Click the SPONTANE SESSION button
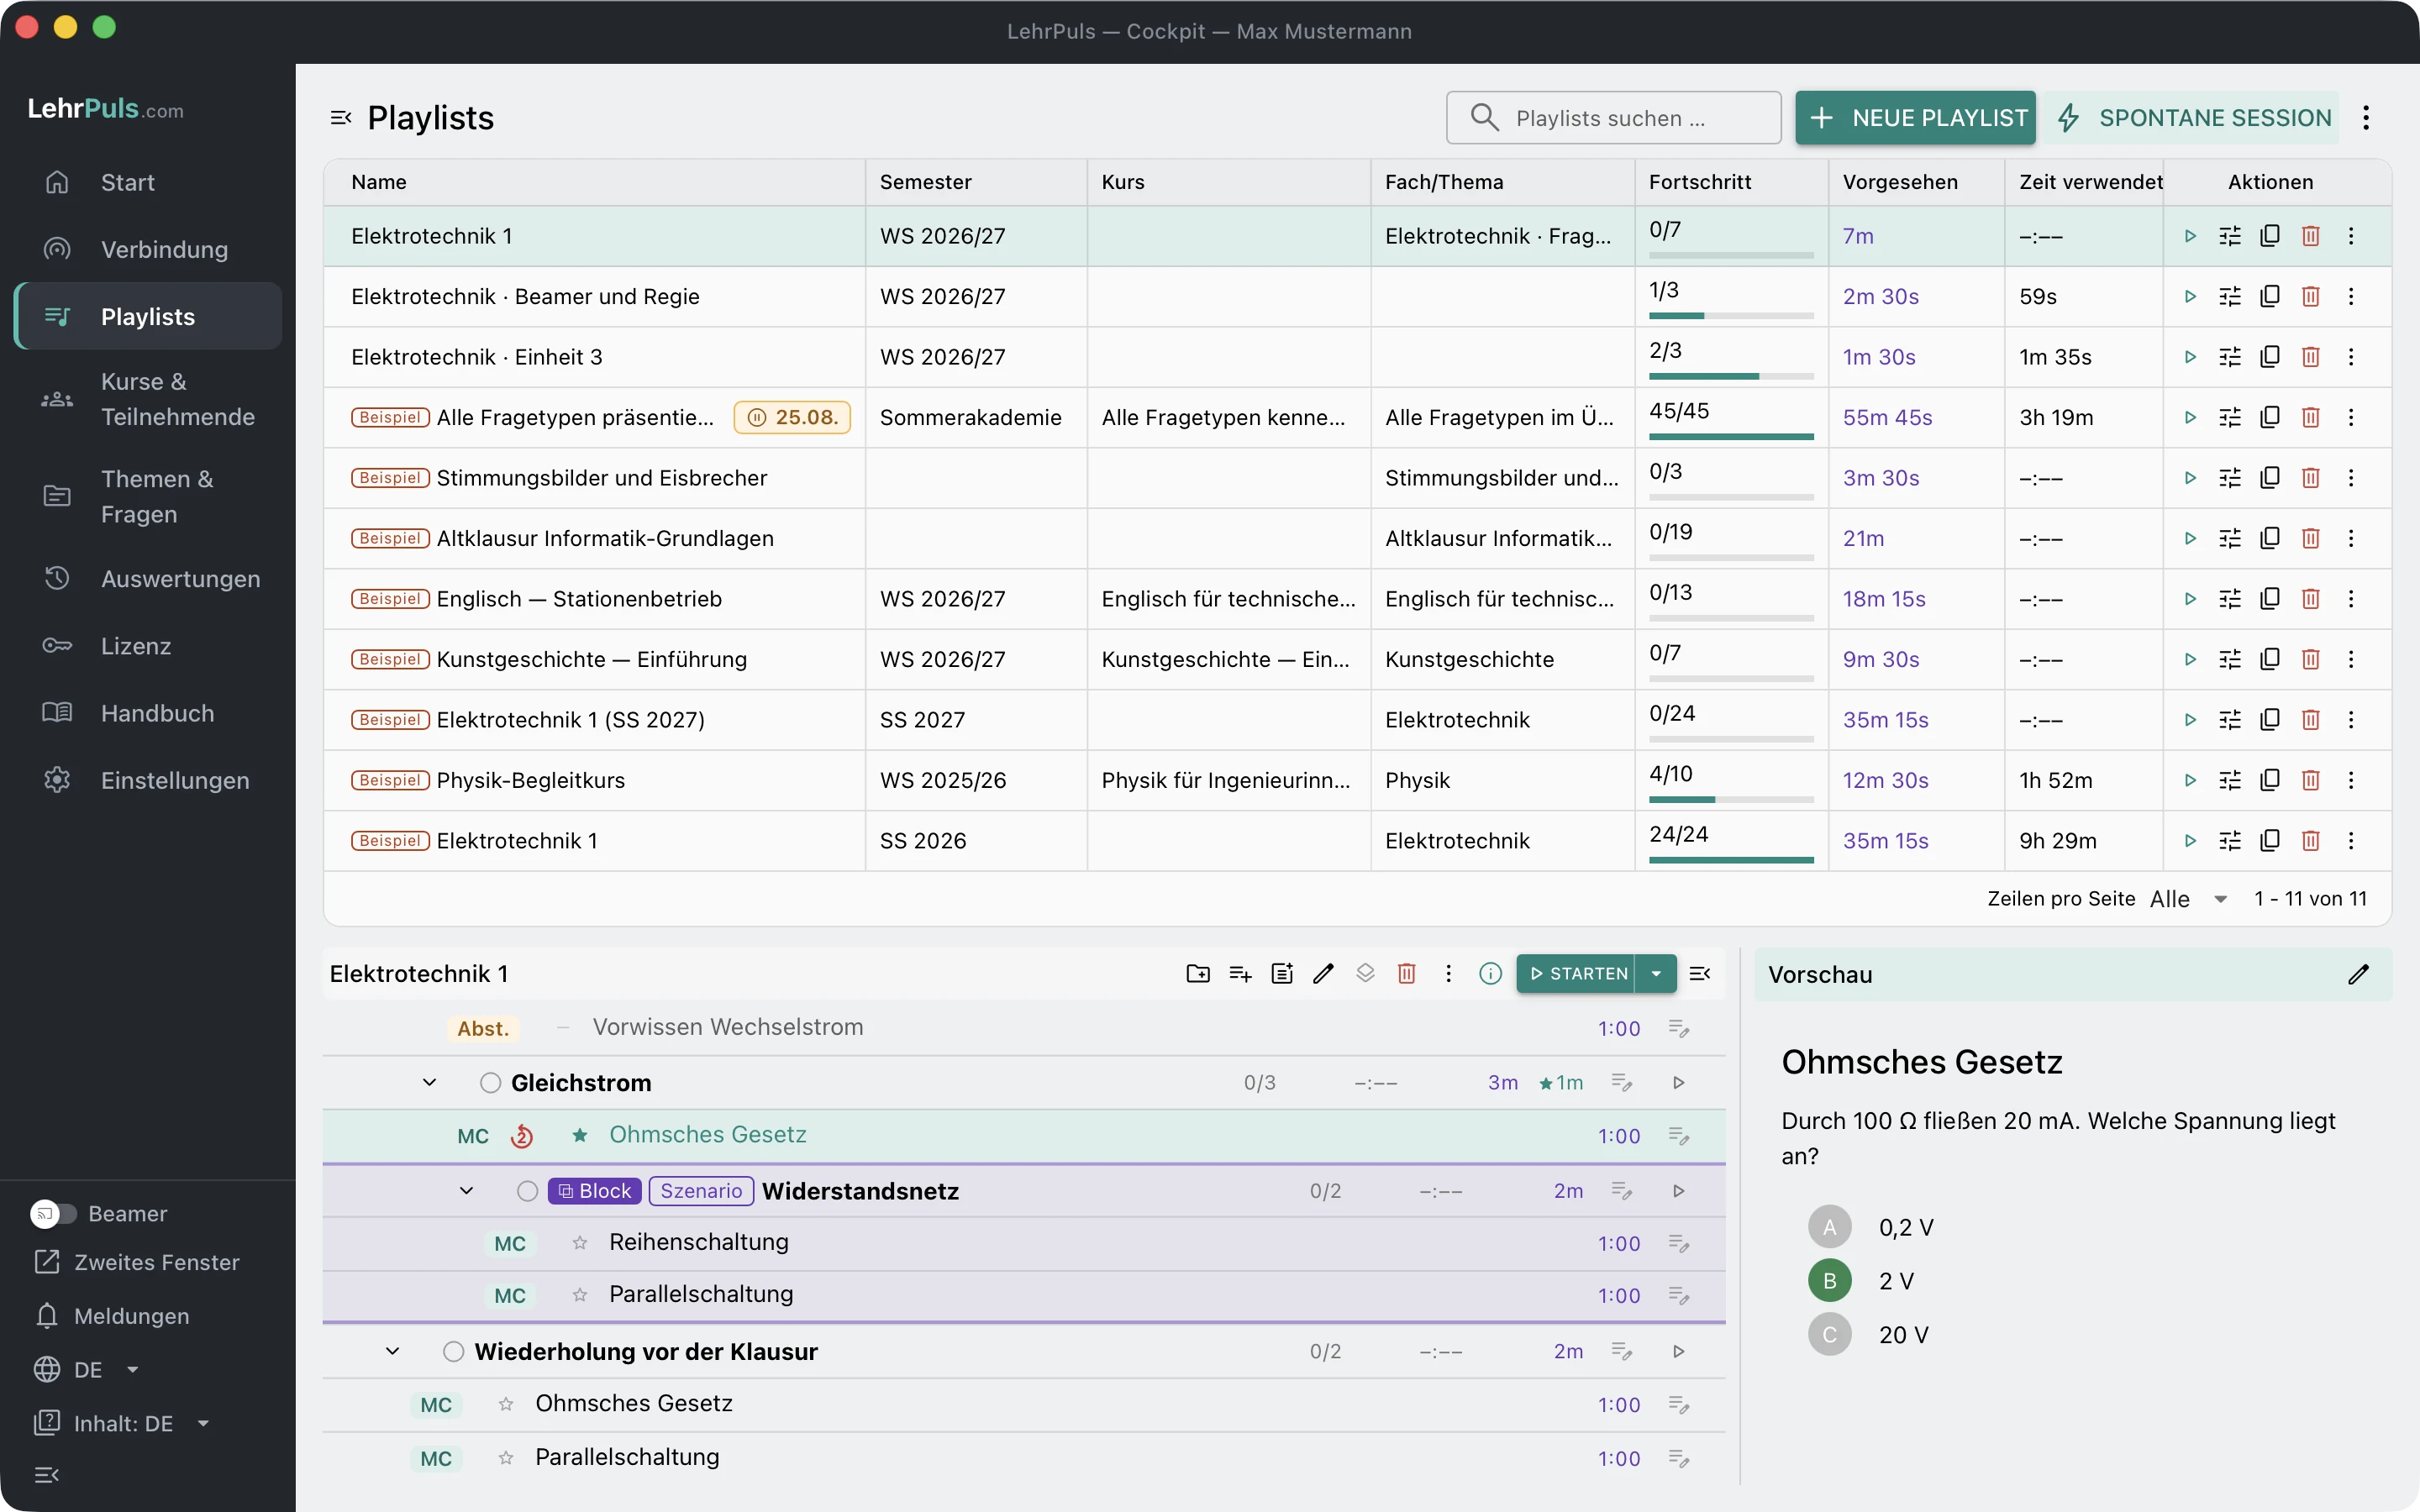The image size is (2420, 1512). coord(2192,118)
